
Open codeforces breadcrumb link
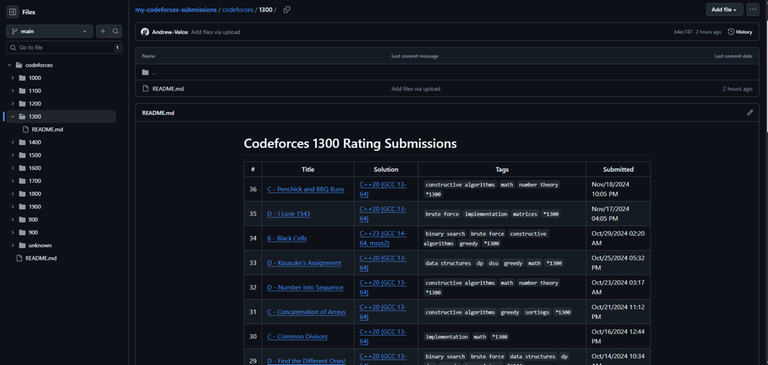point(238,10)
